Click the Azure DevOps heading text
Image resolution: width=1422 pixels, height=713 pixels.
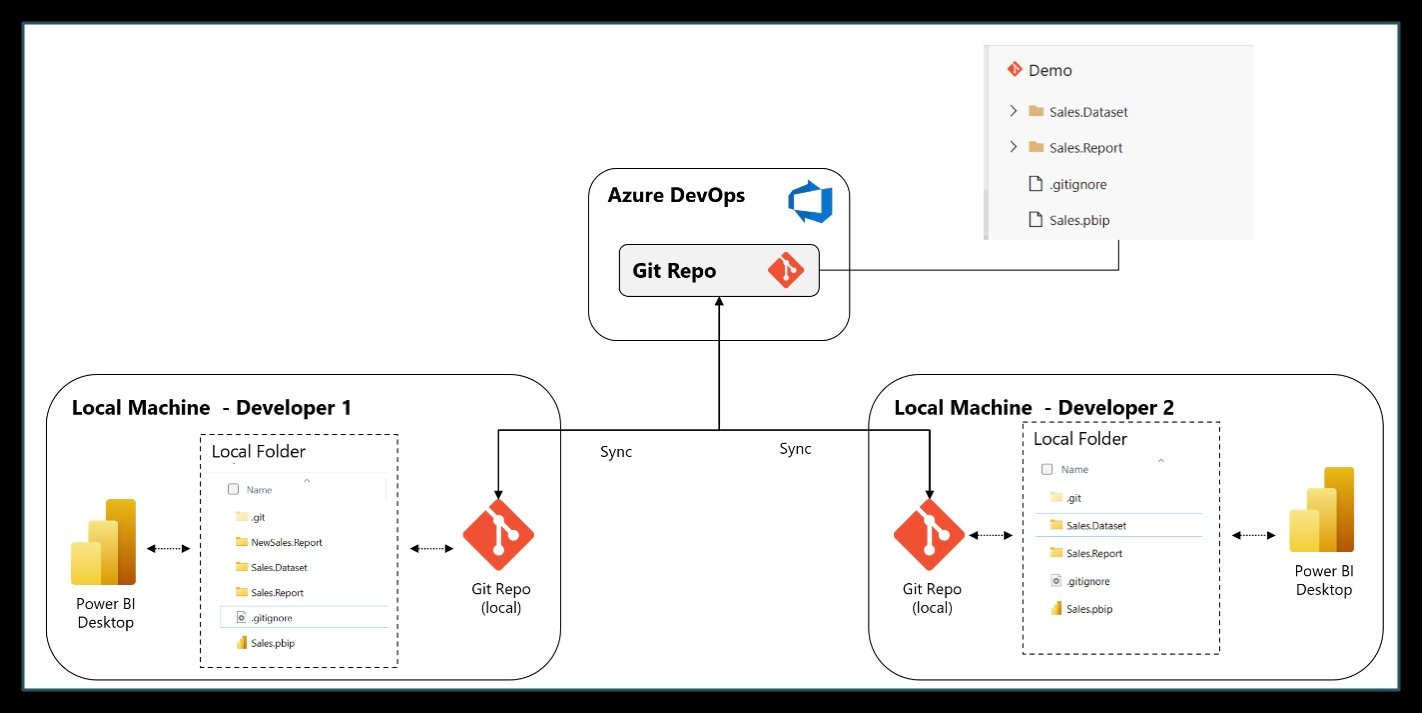[676, 195]
